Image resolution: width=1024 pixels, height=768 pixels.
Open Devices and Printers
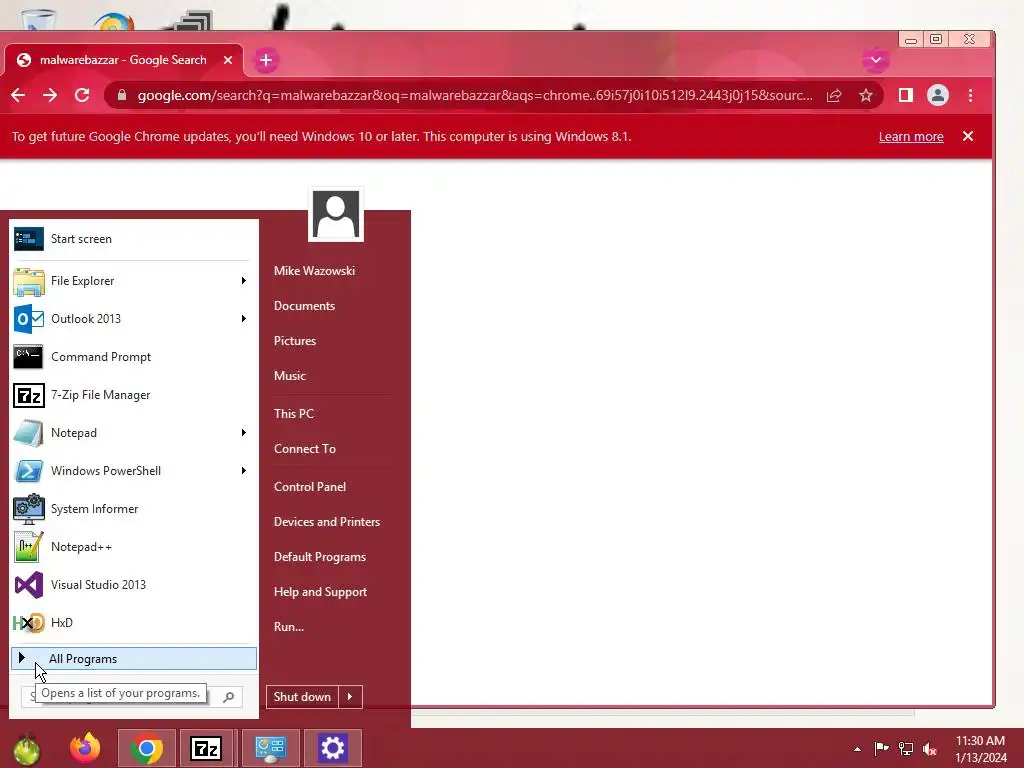[x=327, y=522]
